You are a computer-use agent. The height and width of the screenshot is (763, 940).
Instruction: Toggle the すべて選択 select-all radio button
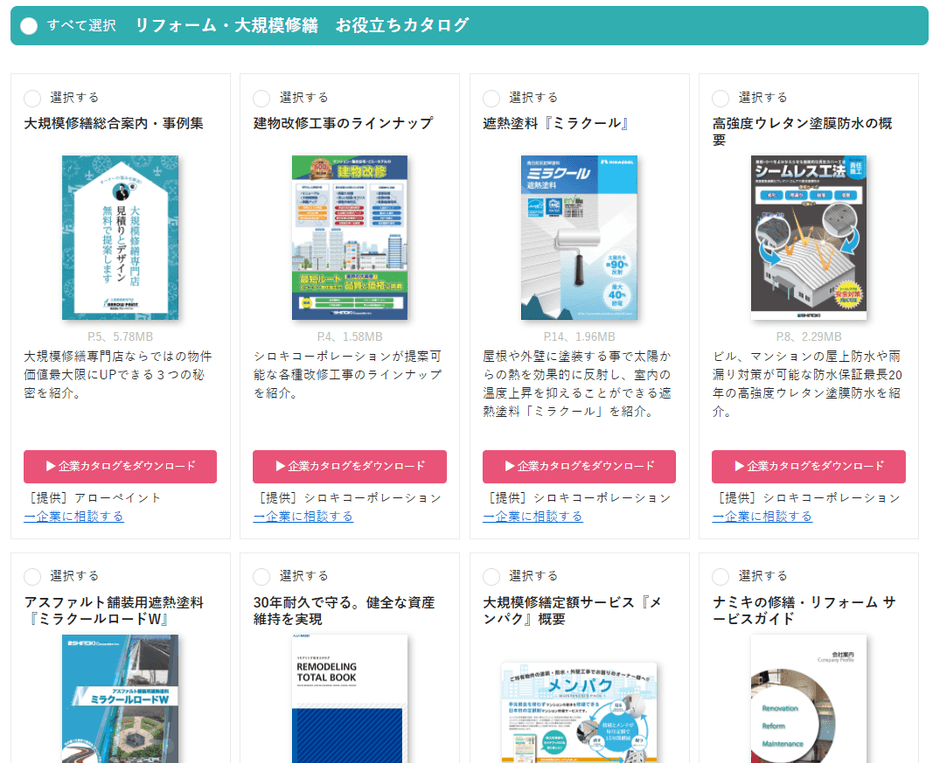click(29, 26)
